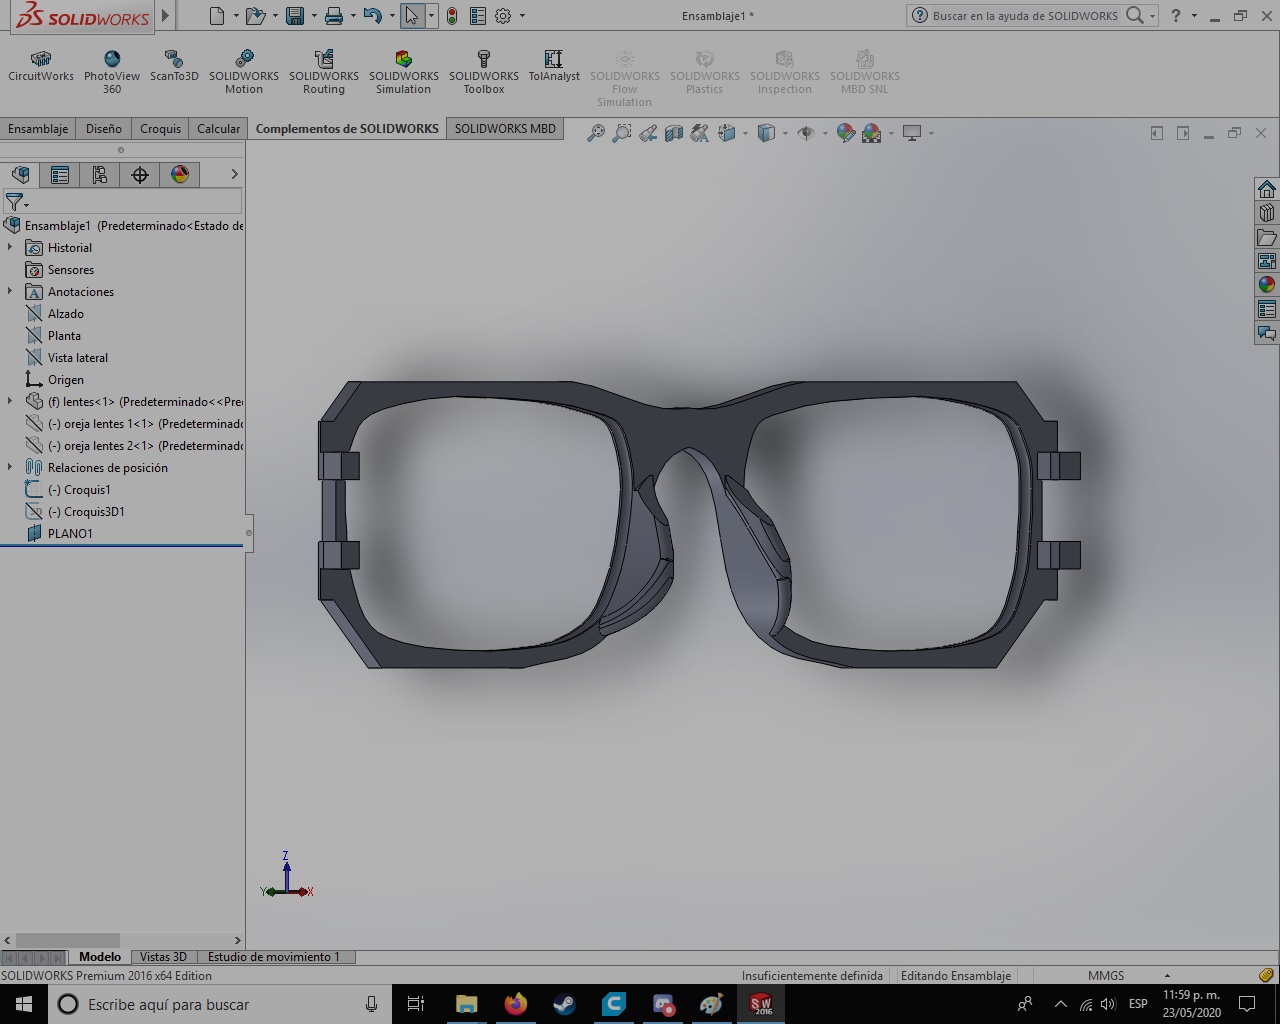1280x1024 pixels.
Task: Open the Apply Scene dropdown arrow
Action: click(891, 133)
